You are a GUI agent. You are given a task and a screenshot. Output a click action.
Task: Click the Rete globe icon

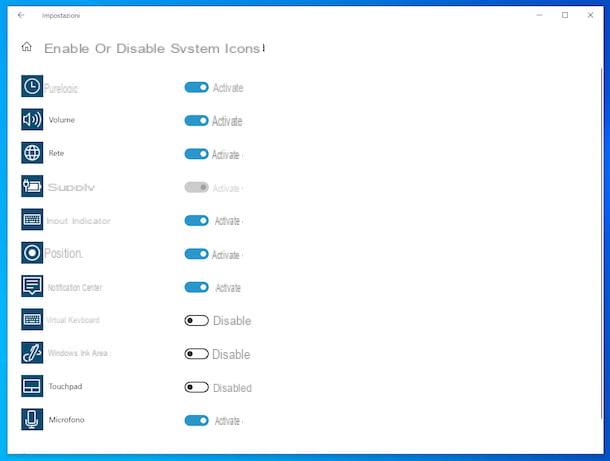tap(32, 153)
